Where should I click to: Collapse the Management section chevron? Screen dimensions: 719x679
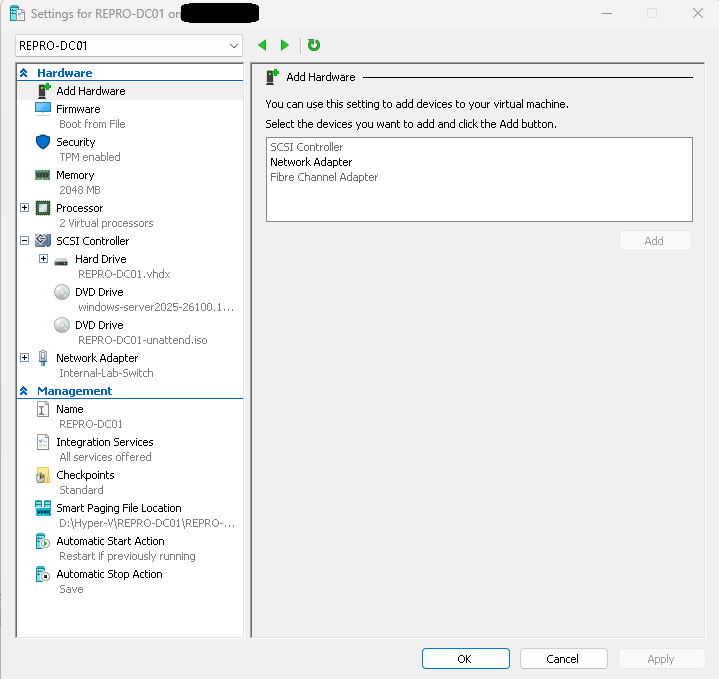[24, 391]
